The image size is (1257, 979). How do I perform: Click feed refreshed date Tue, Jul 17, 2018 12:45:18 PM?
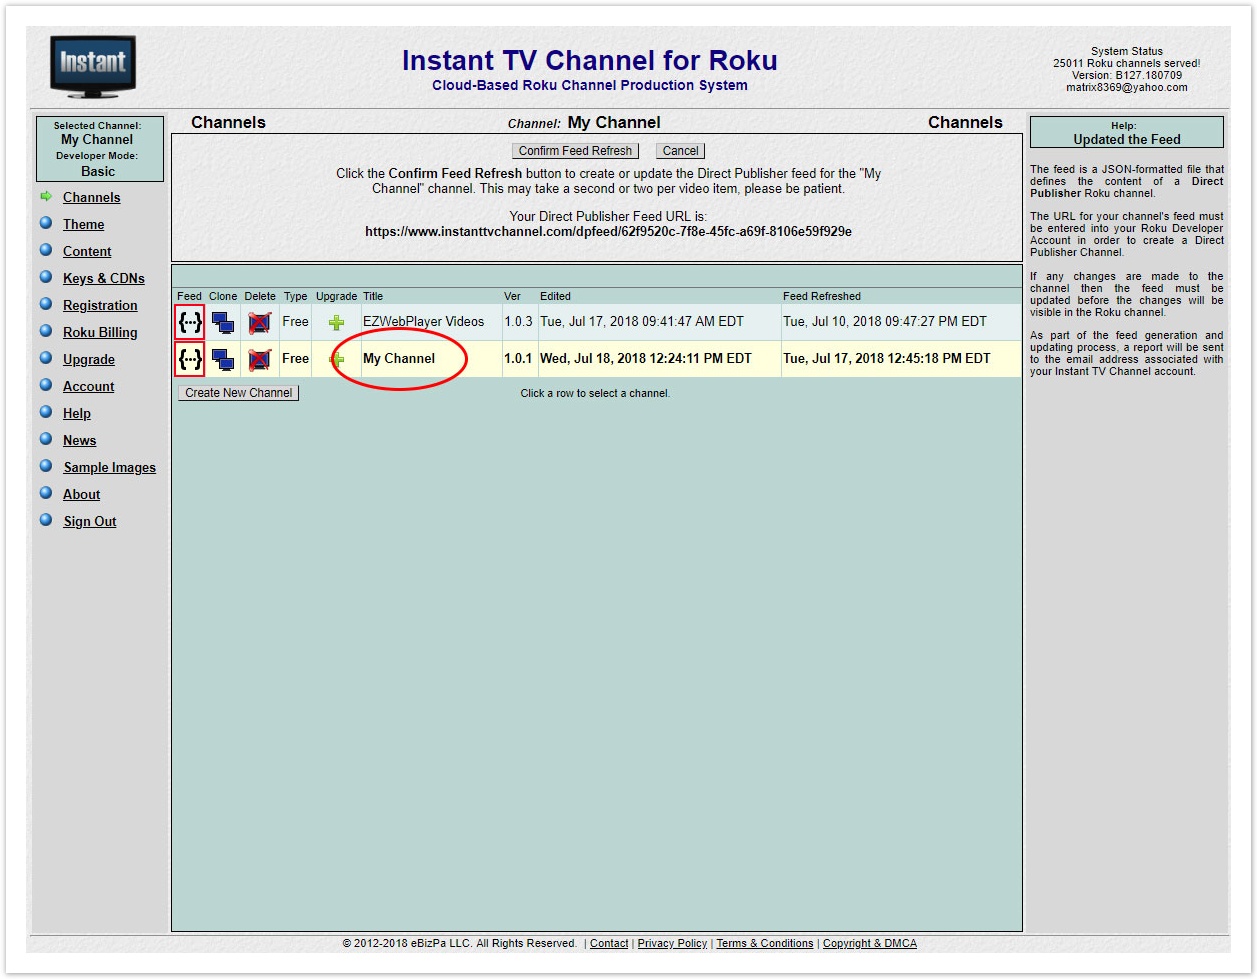pyautogui.click(x=887, y=359)
